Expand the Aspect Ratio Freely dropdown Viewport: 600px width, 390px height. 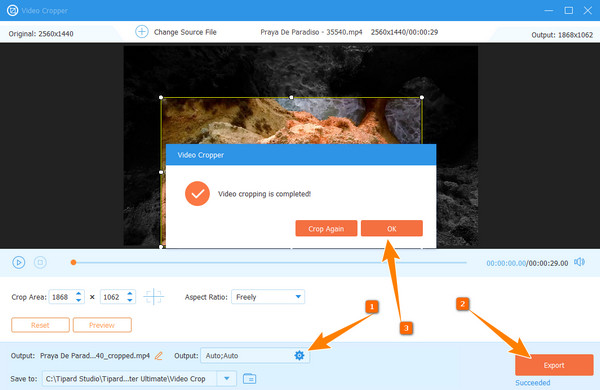pyautogui.click(x=298, y=297)
